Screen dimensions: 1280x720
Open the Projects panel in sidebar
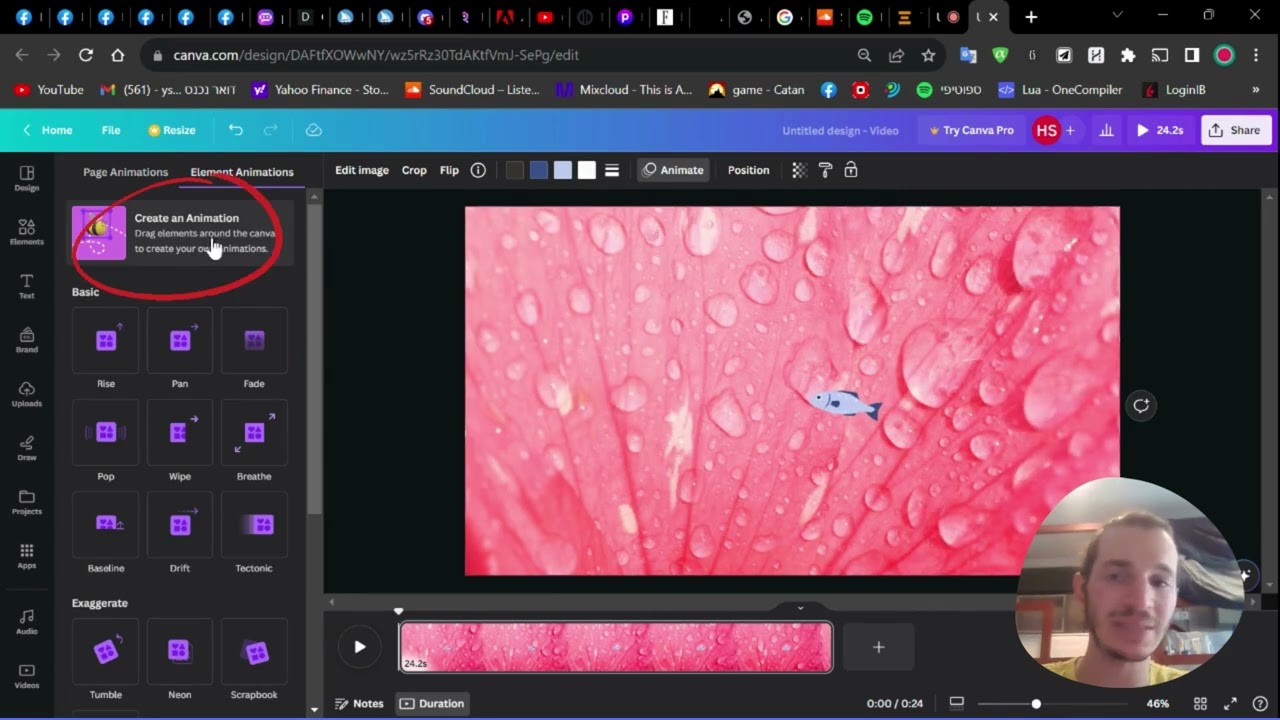(x=27, y=502)
